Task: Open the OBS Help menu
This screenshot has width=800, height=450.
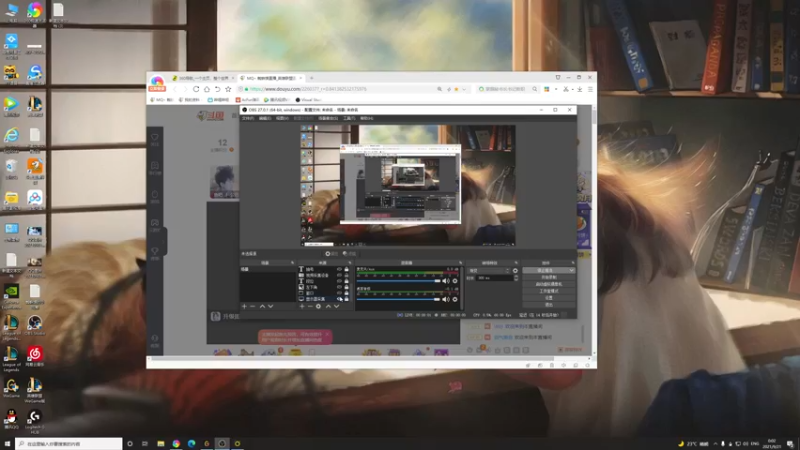Action: click(x=366, y=118)
